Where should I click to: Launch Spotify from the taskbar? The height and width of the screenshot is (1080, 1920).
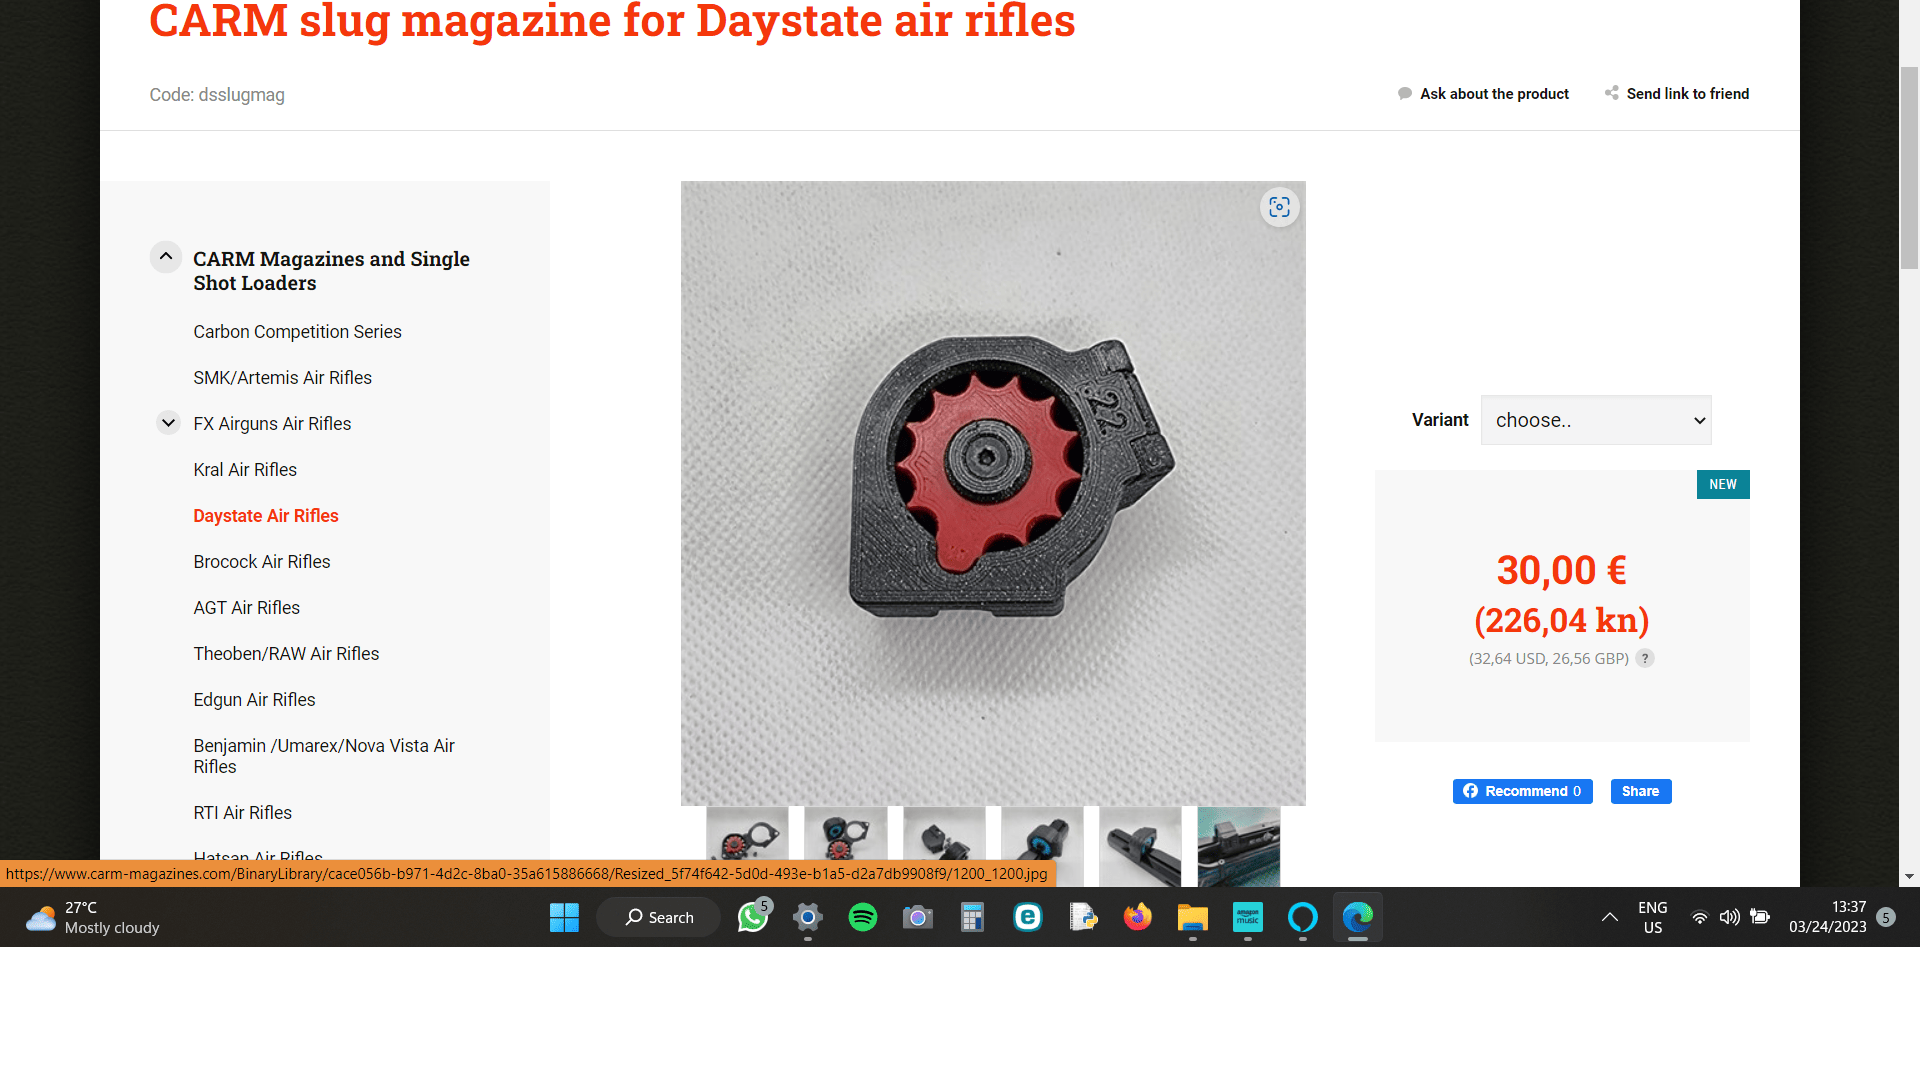coord(863,917)
